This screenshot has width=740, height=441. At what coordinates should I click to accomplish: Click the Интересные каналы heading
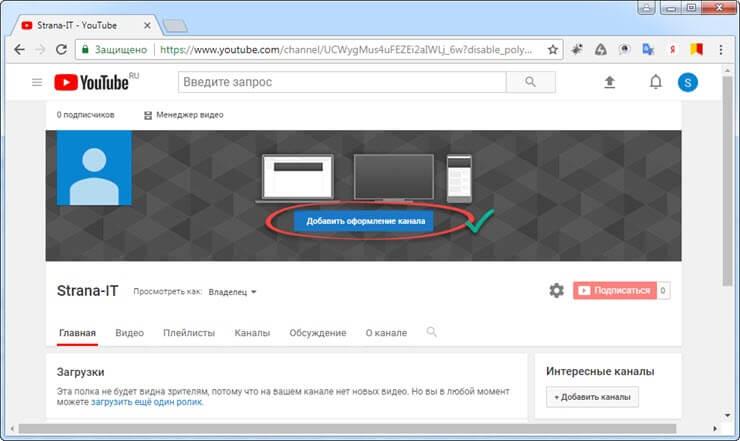coord(600,372)
